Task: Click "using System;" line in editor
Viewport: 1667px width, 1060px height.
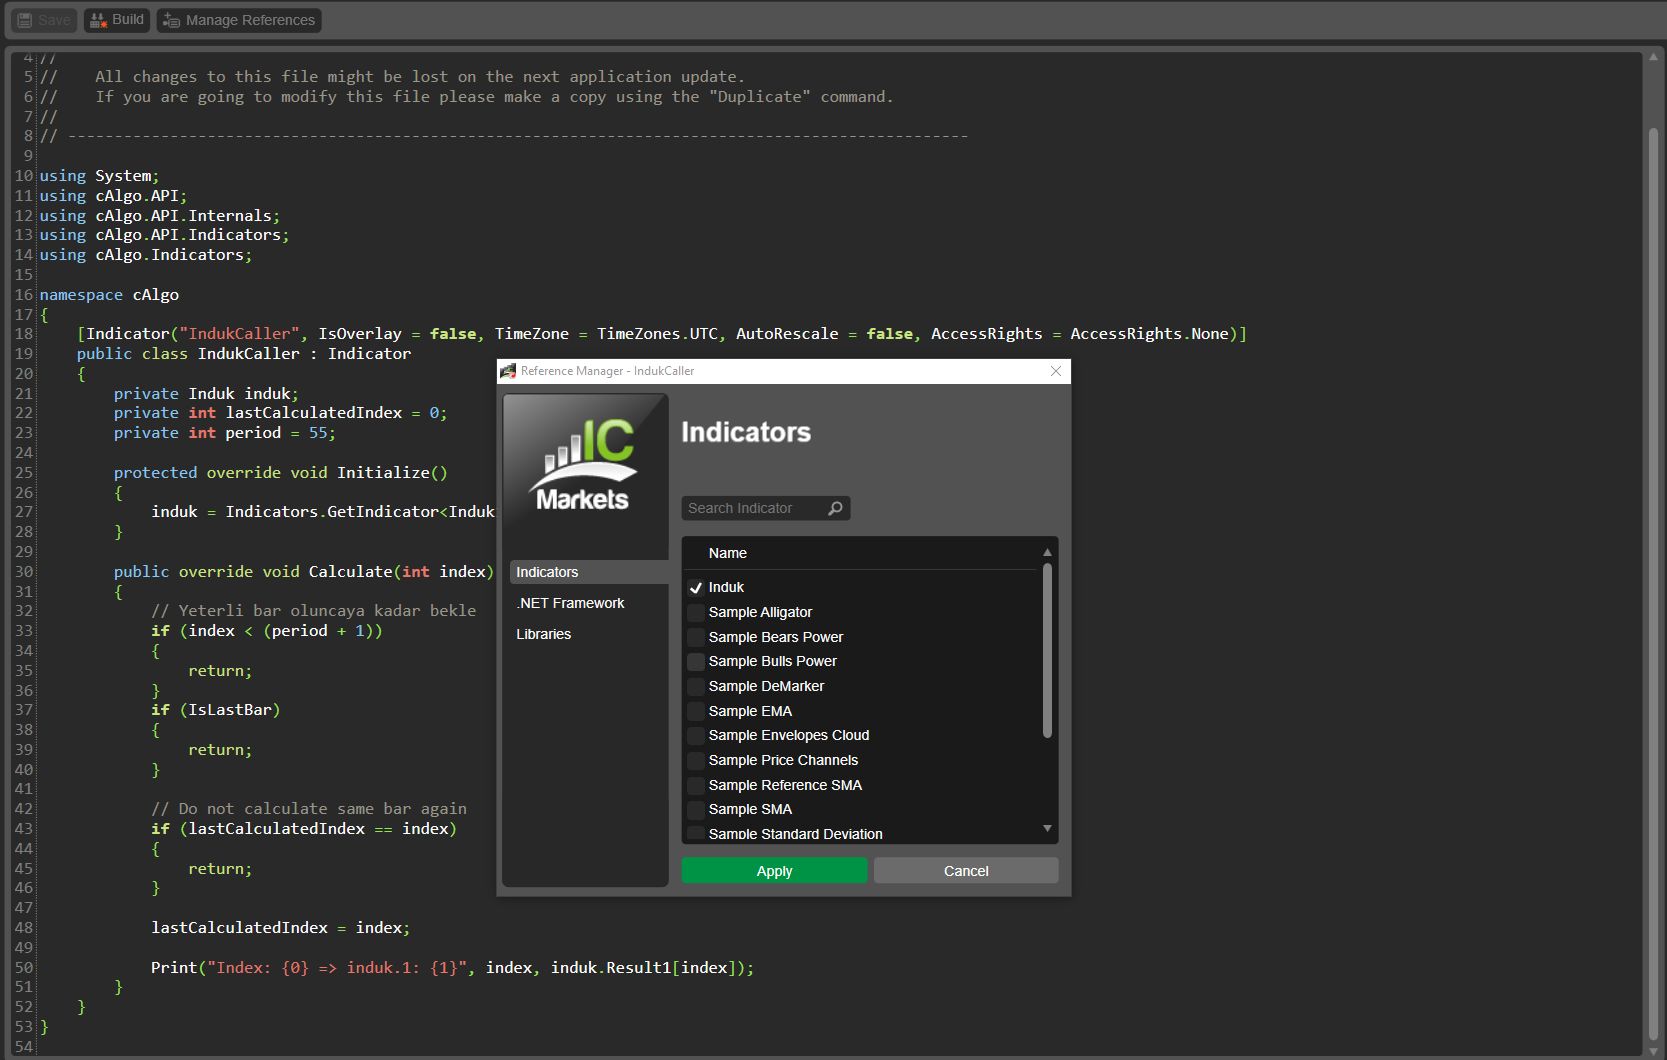Action: coord(99,176)
